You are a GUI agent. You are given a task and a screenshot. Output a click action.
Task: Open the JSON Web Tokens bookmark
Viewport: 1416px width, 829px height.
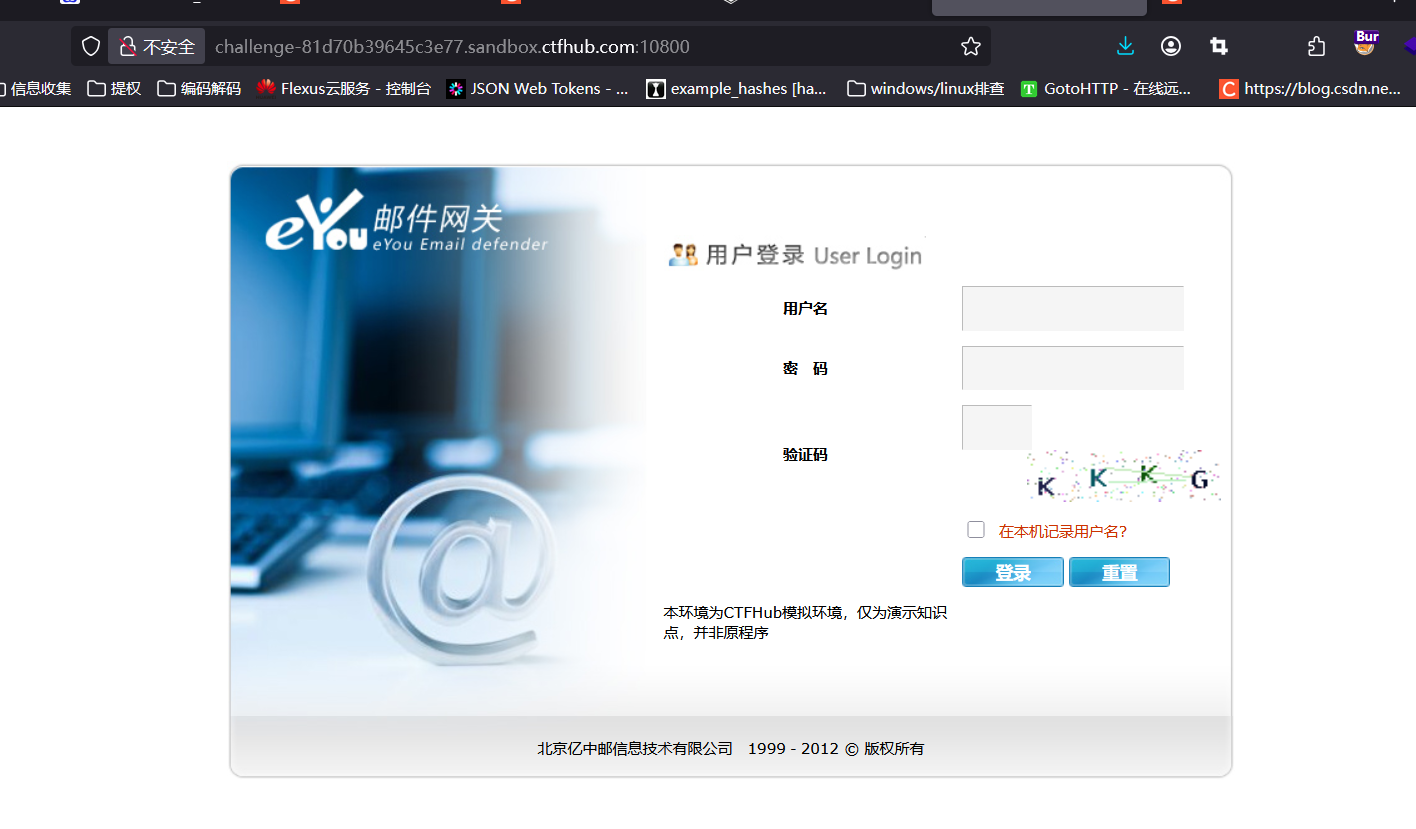537,89
